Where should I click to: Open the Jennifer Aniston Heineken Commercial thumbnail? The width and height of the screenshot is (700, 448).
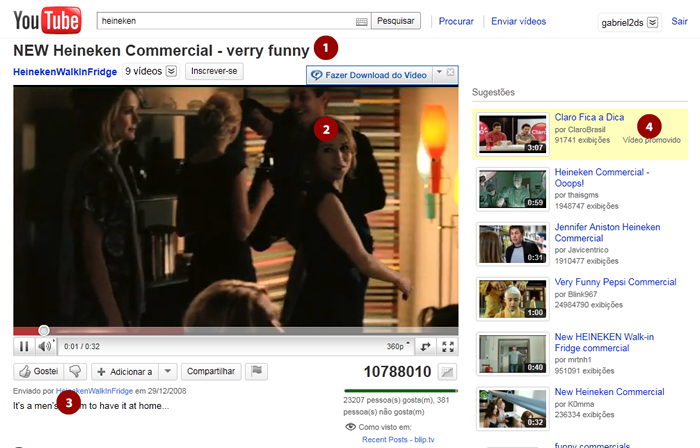click(512, 244)
